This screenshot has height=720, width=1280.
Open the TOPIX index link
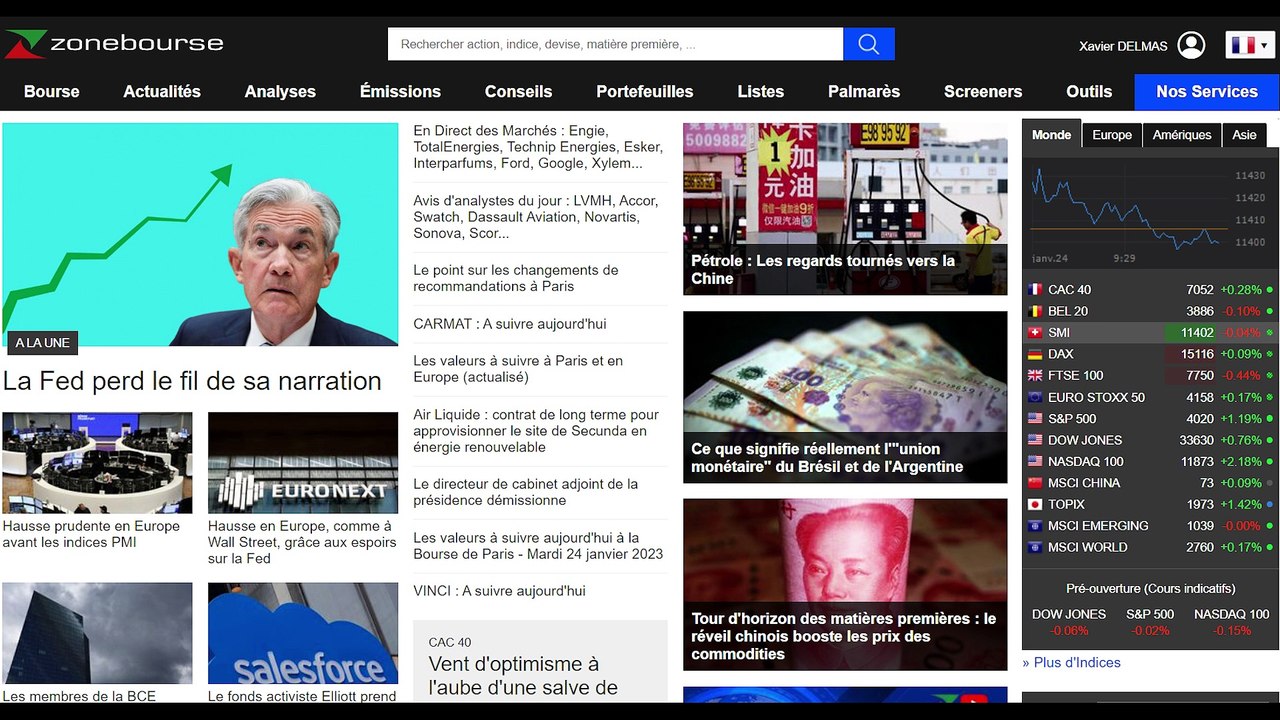(1066, 505)
